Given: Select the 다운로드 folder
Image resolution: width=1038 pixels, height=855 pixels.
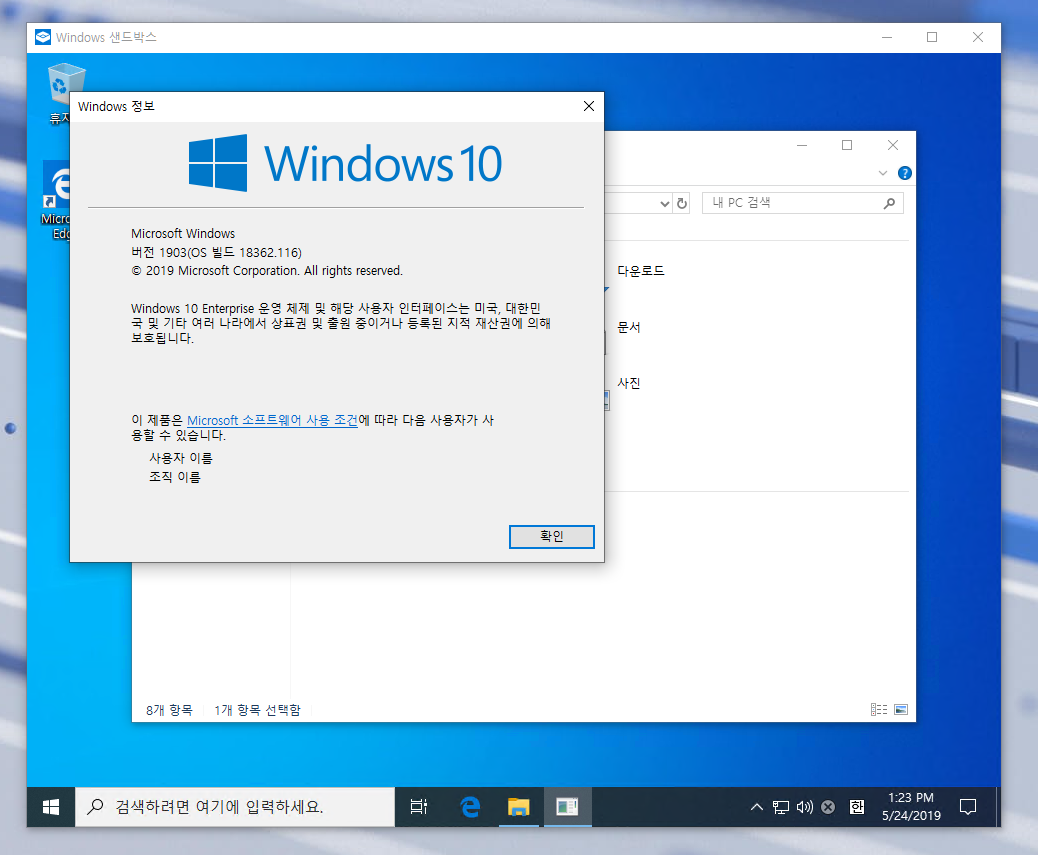Looking at the screenshot, I should click(x=641, y=271).
